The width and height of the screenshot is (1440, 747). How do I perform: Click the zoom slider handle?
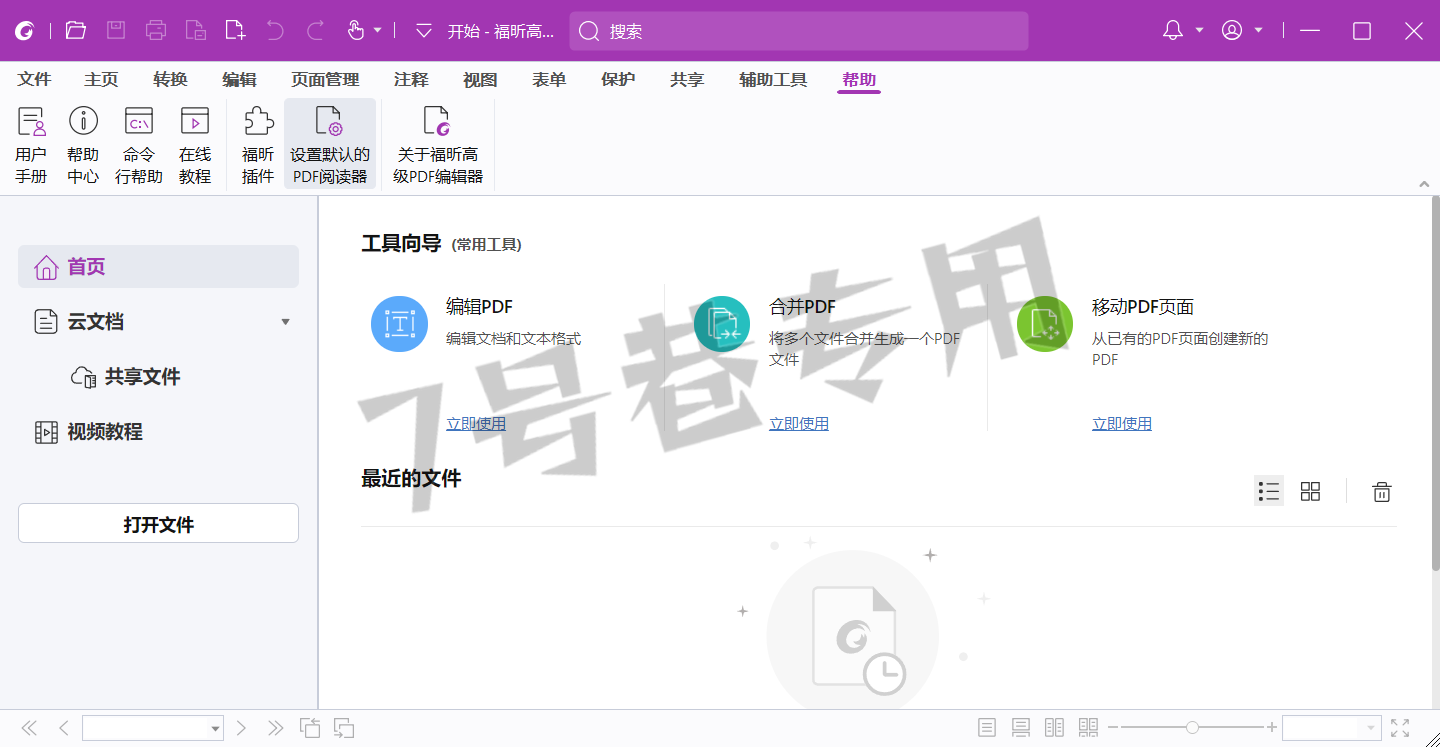1192,728
